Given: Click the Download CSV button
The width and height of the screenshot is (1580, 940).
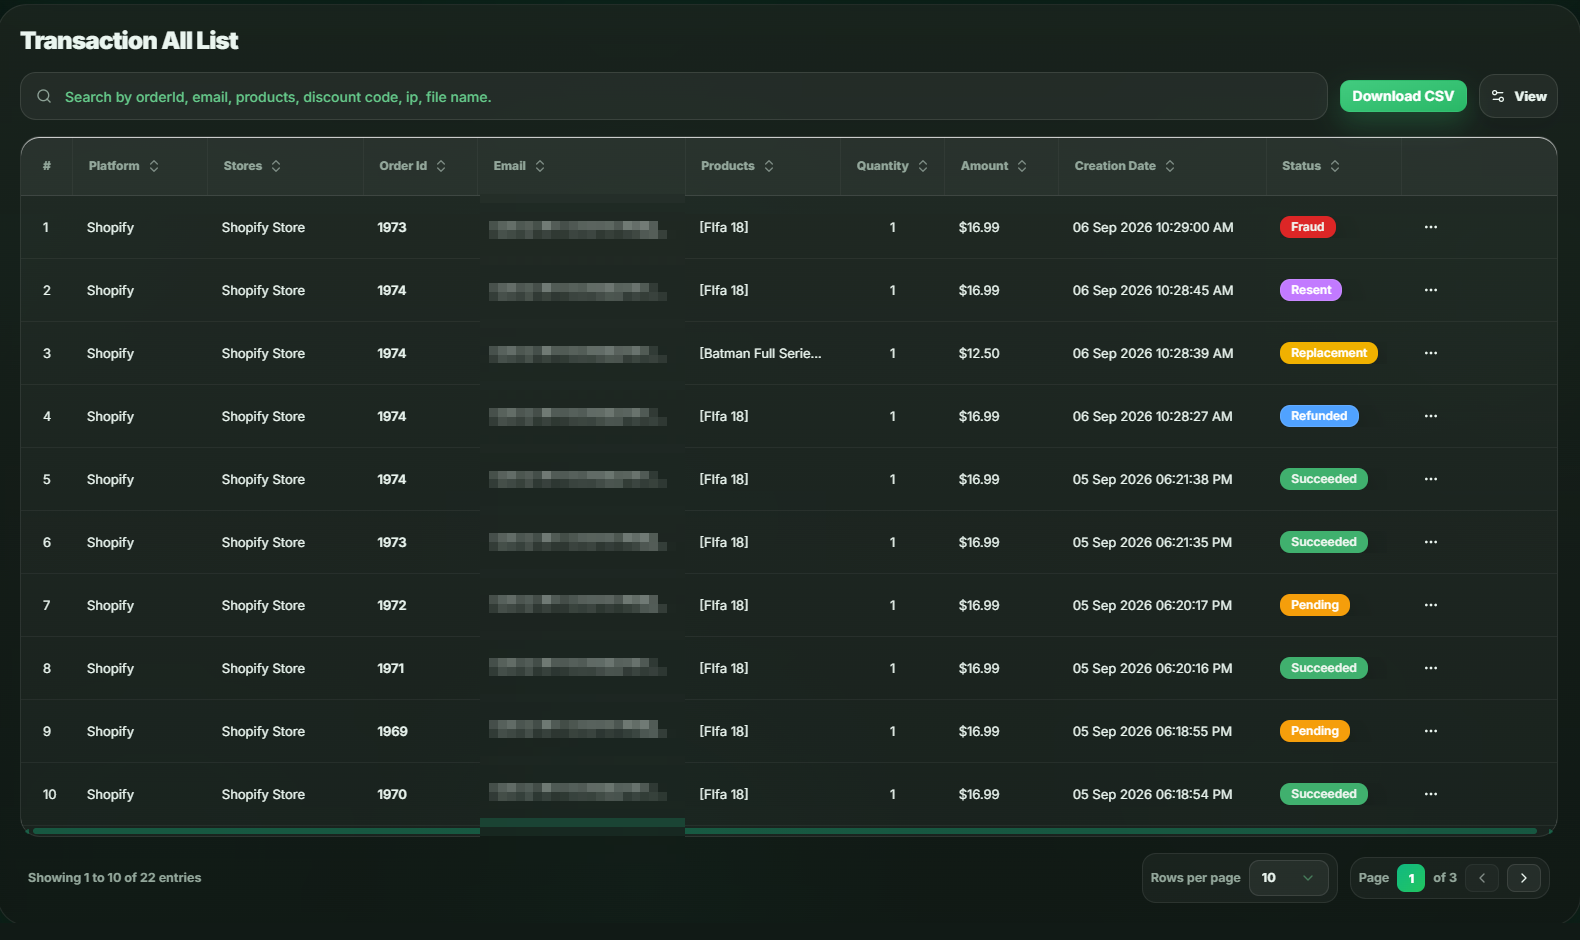Looking at the screenshot, I should coord(1403,96).
